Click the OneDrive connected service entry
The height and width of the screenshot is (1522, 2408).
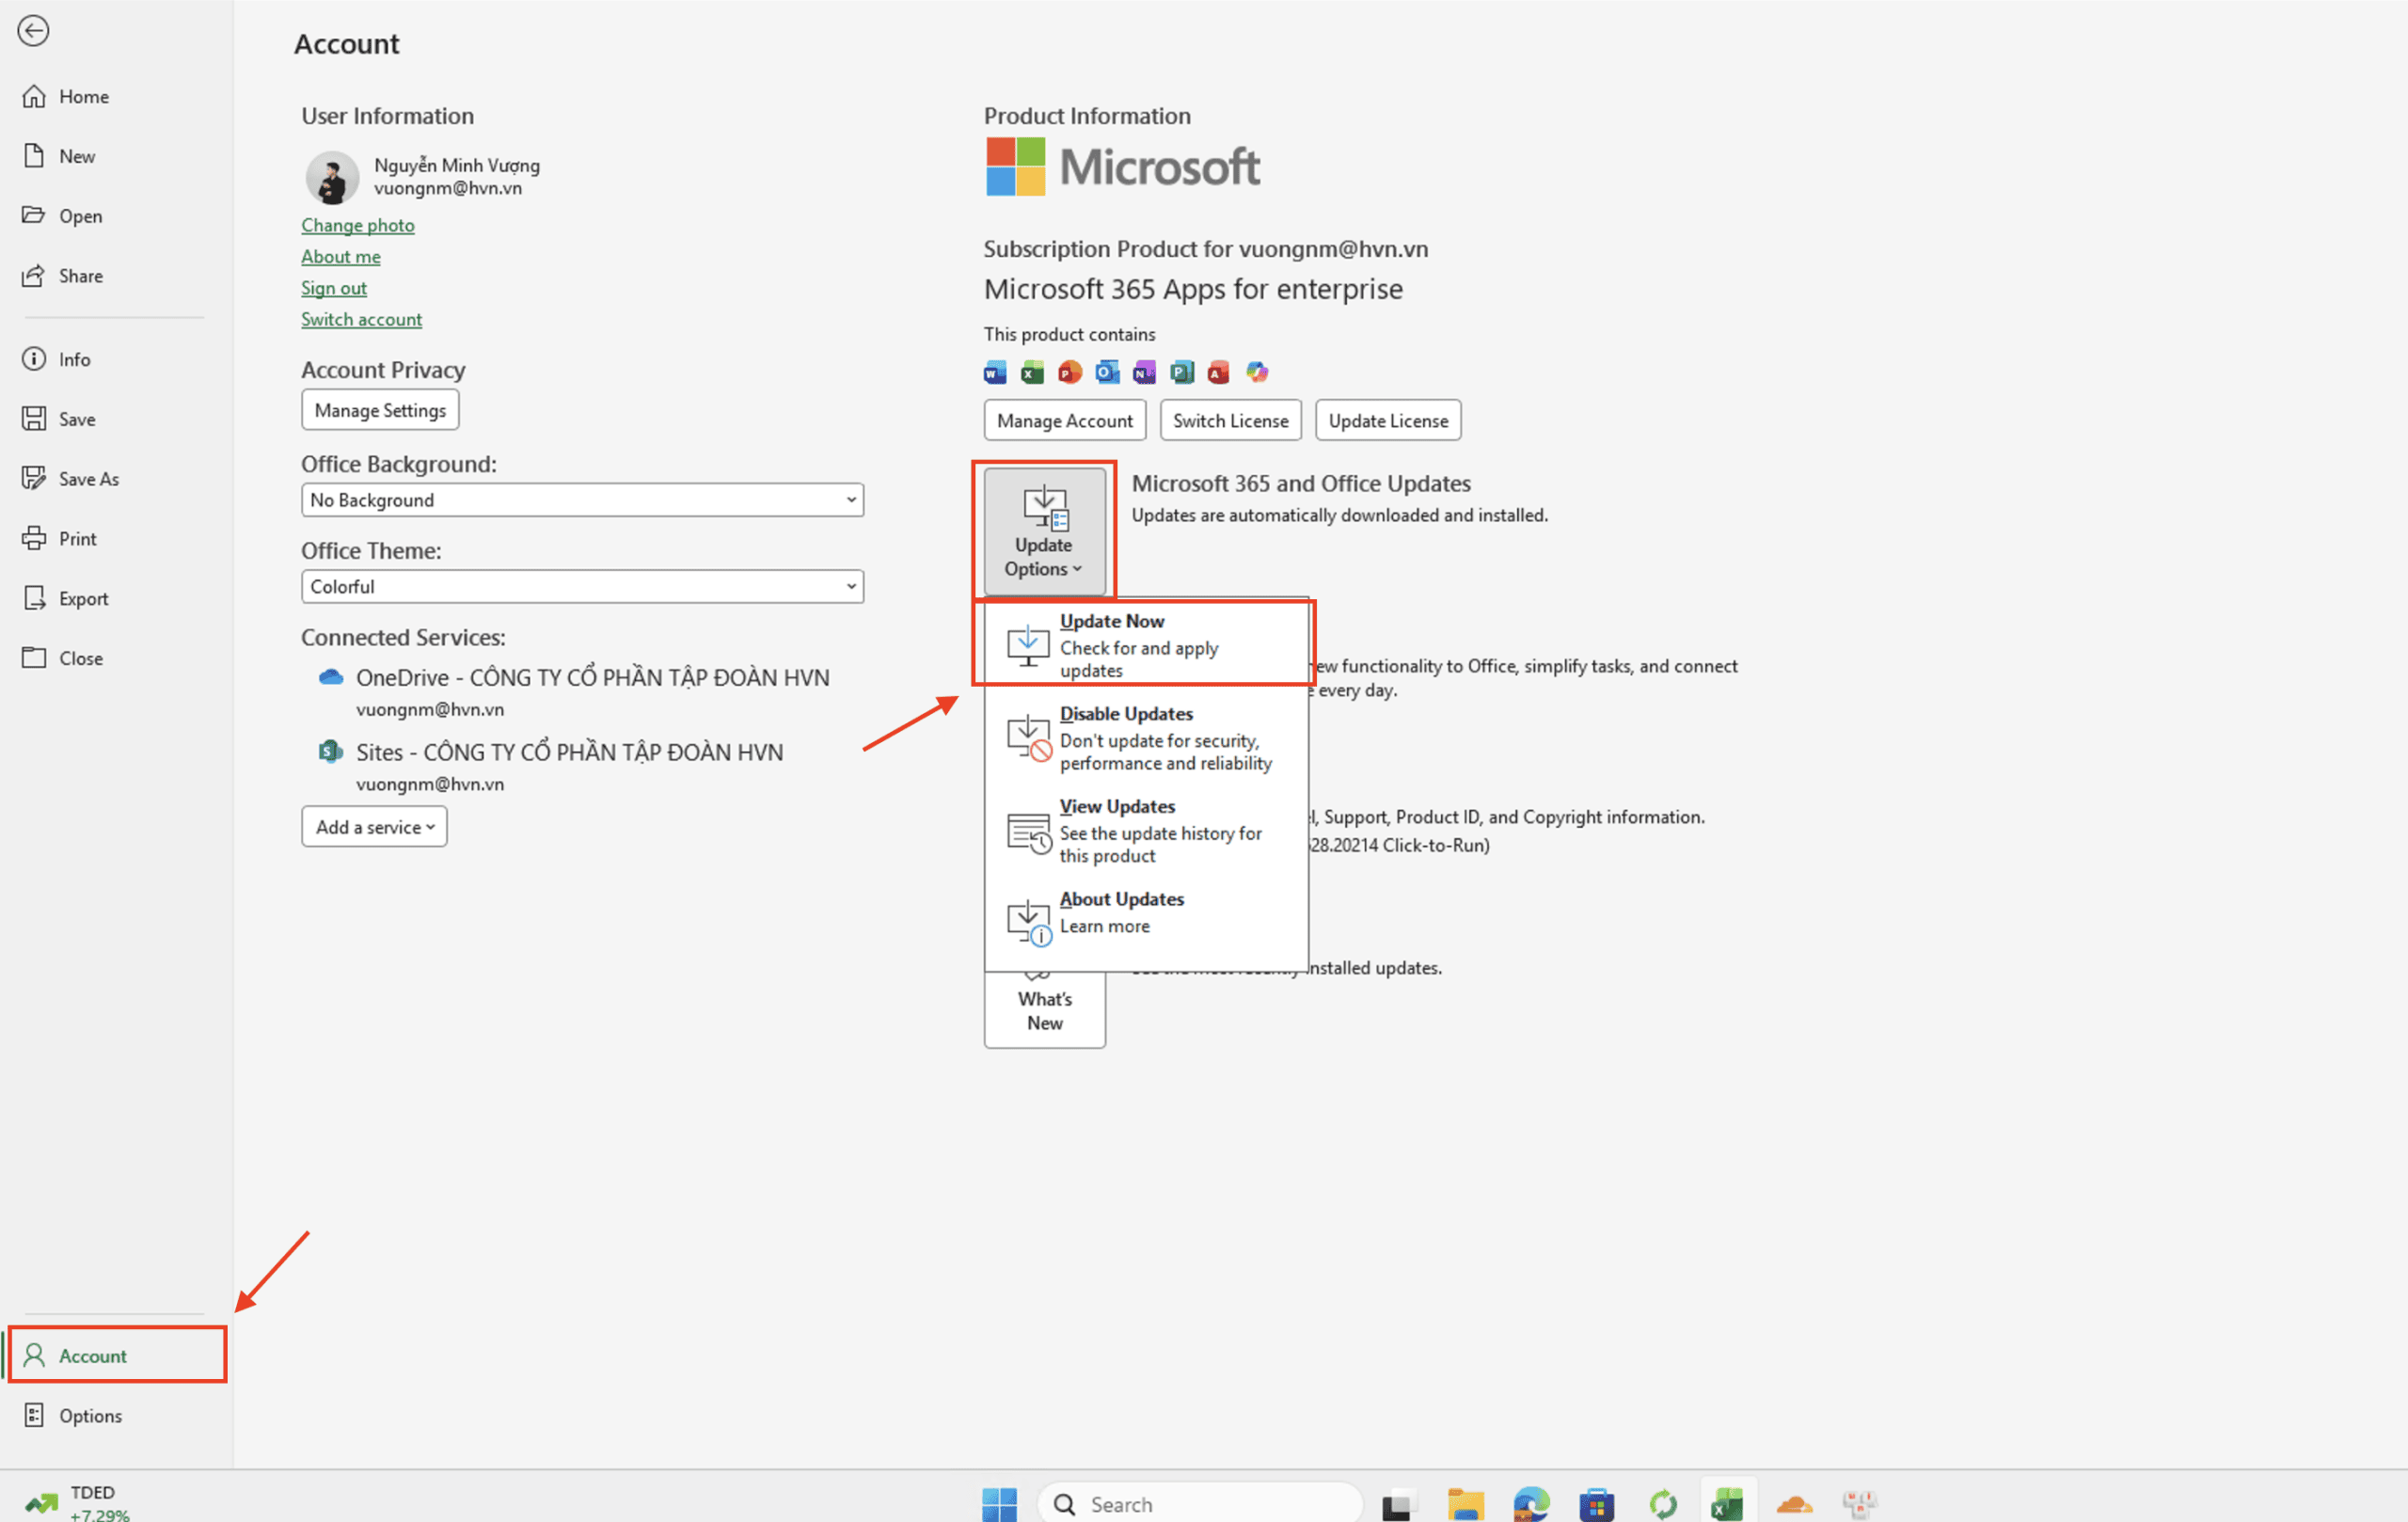point(574,691)
